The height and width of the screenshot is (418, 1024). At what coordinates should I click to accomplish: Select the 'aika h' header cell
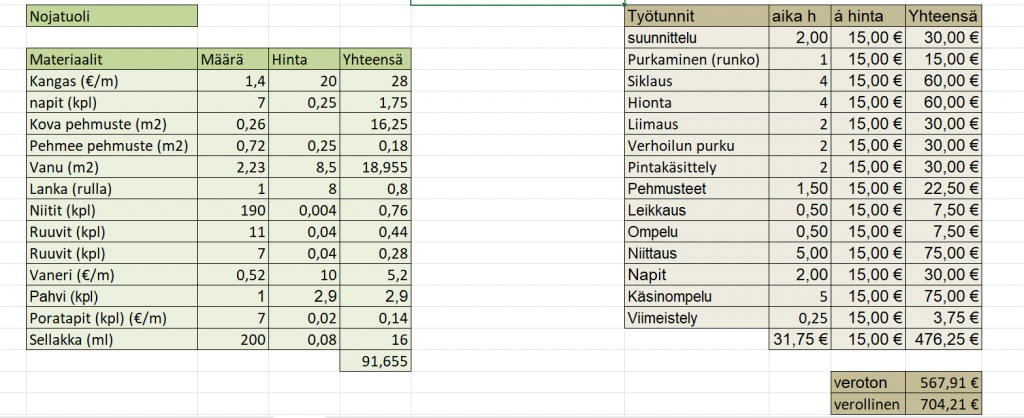(x=800, y=16)
